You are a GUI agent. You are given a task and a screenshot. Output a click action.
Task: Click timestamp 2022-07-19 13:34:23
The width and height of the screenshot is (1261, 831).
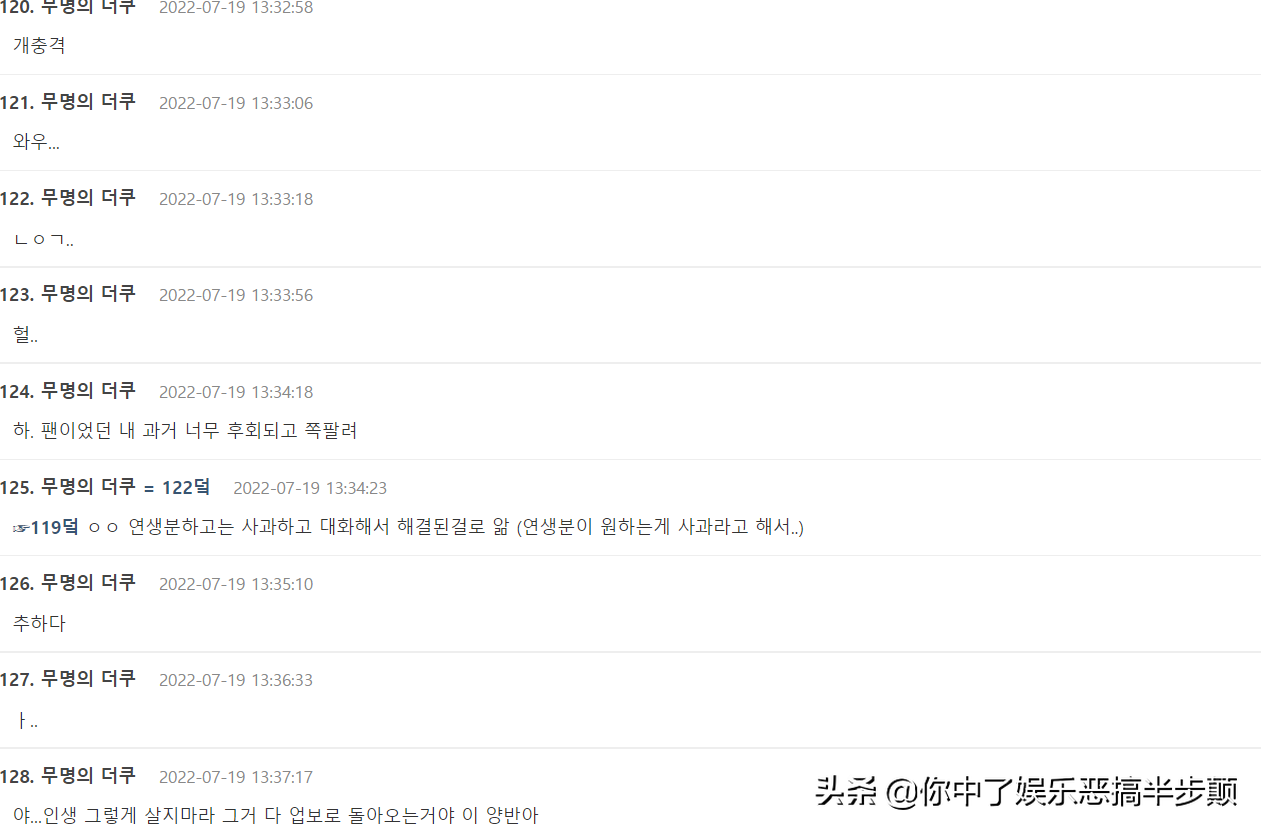coord(310,488)
